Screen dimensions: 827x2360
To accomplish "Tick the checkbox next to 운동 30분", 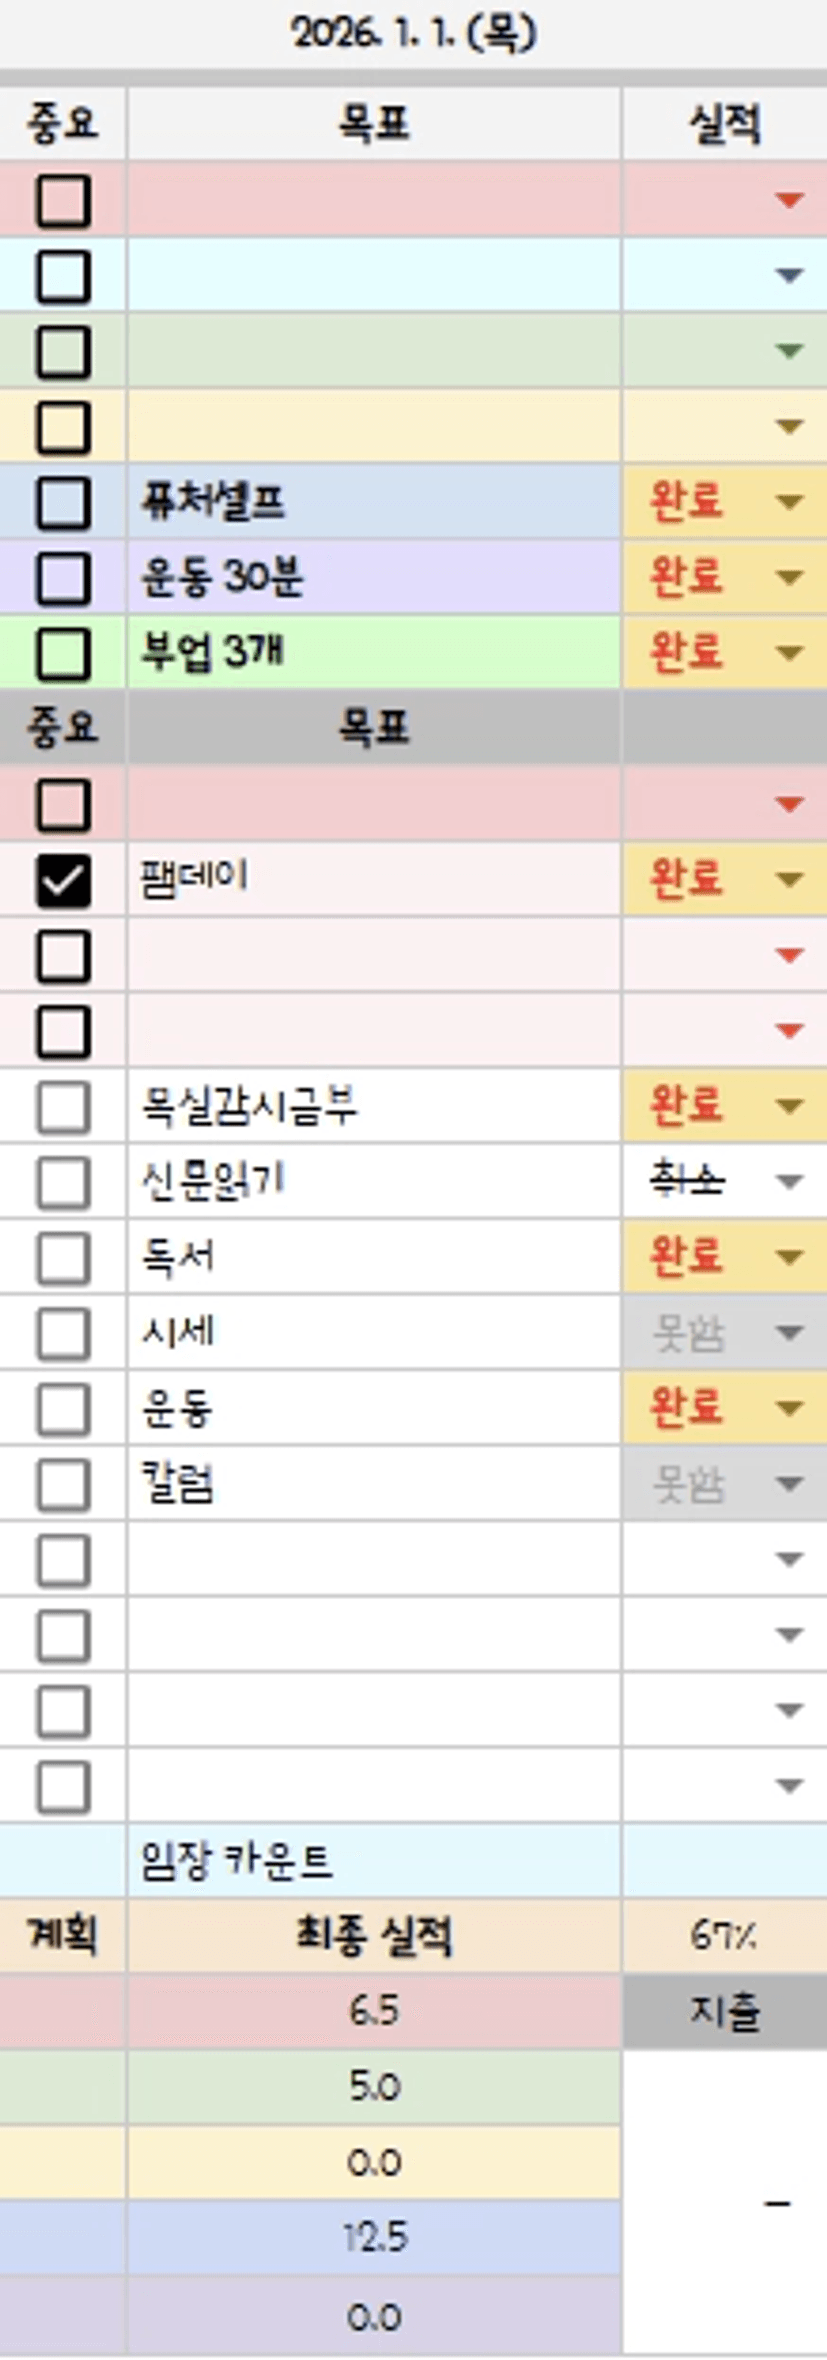I will [63, 578].
